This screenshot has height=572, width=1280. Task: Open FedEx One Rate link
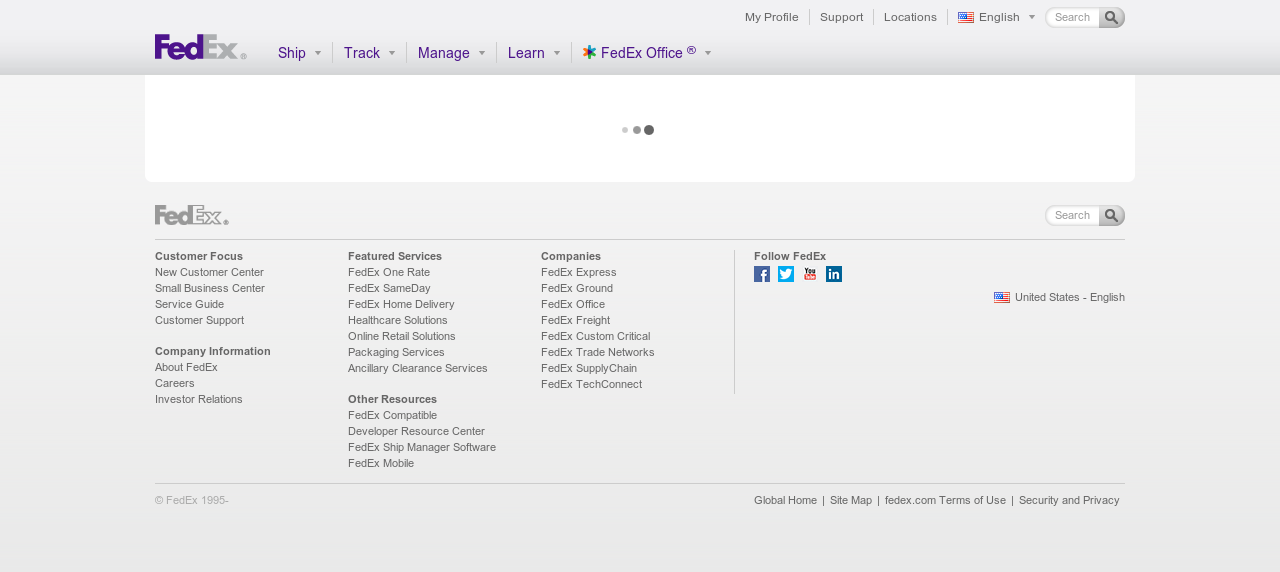coord(389,272)
